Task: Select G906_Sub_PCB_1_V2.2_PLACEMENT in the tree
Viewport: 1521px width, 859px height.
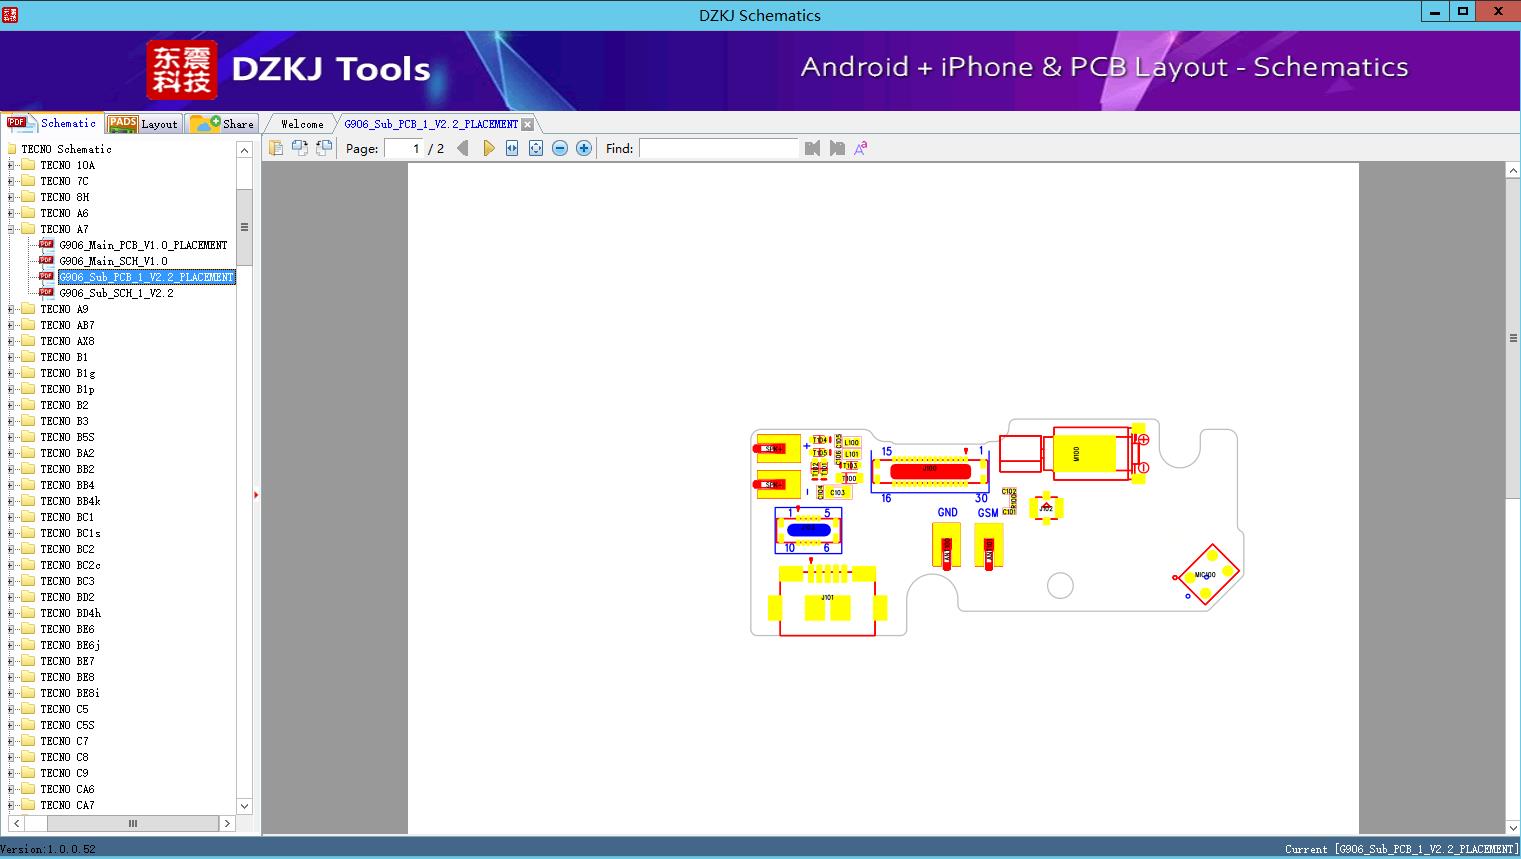Action: (146, 277)
